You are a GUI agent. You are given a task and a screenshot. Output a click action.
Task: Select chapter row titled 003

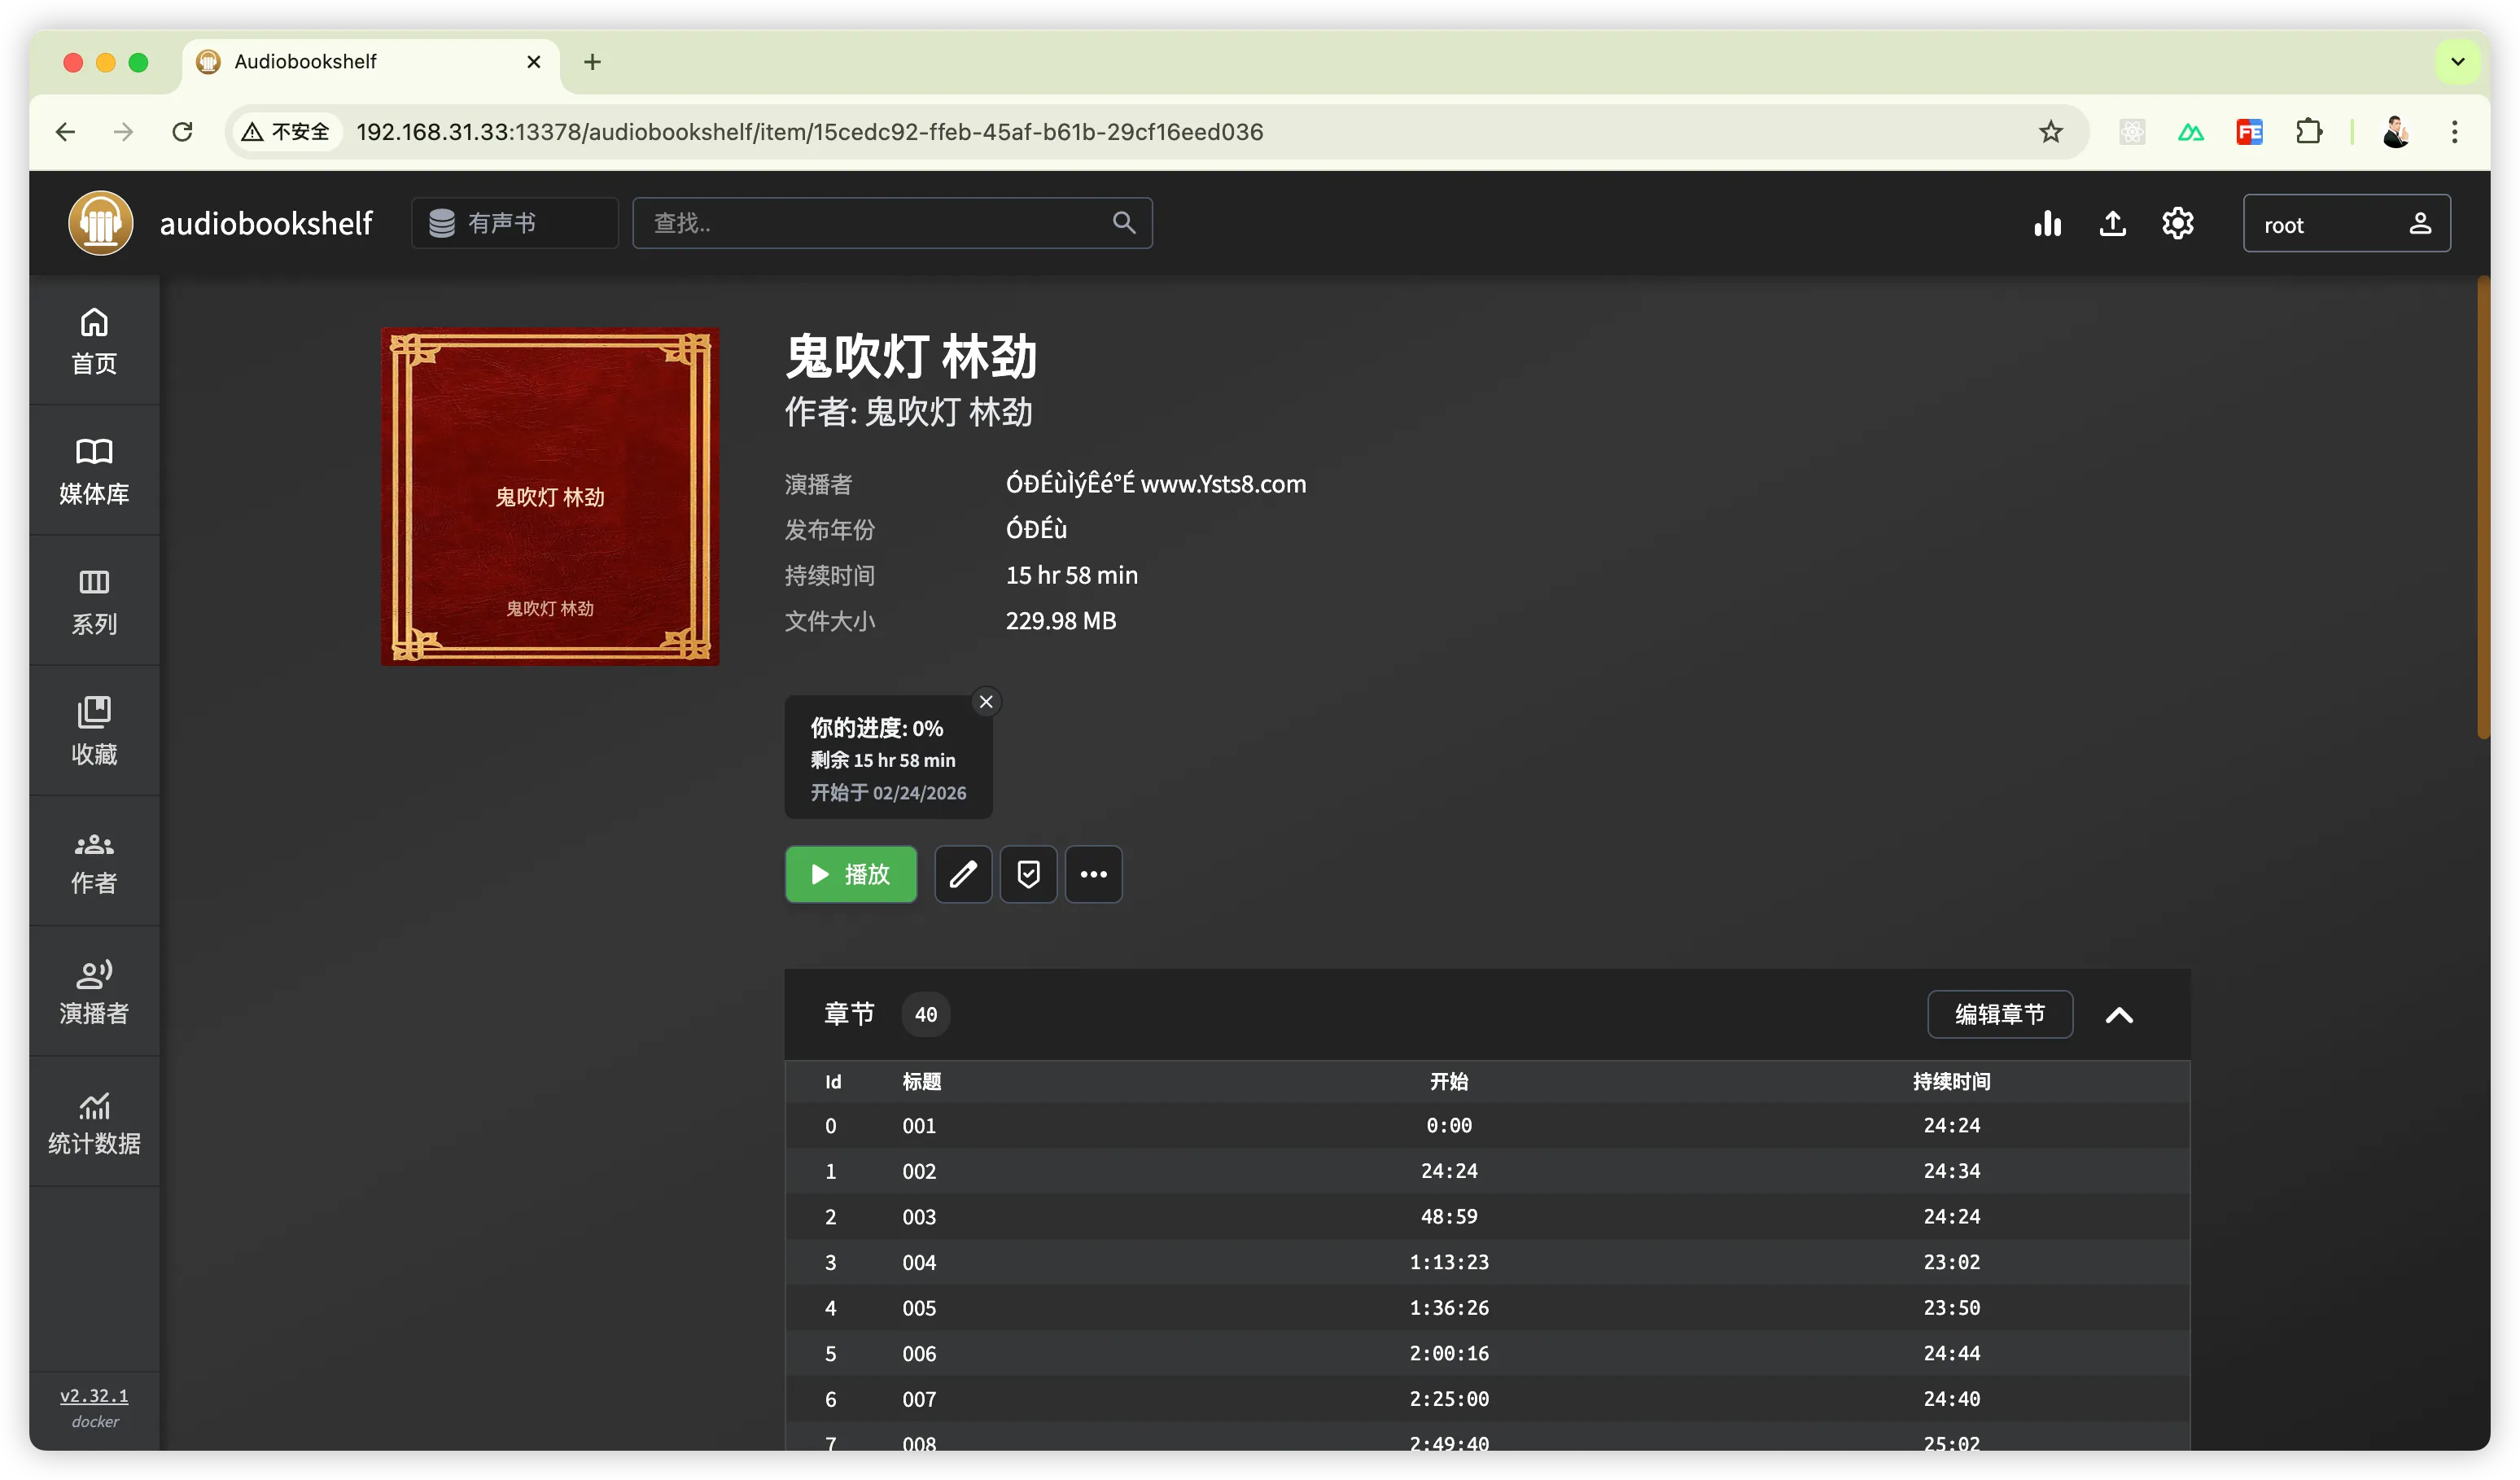(1487, 1217)
